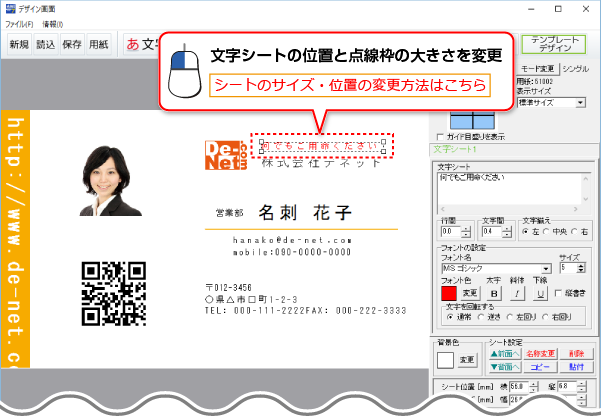Image resolution: width=601 pixels, height=417 pixels.
Task: Select 中央 text alignment radio
Action: click(x=546, y=231)
